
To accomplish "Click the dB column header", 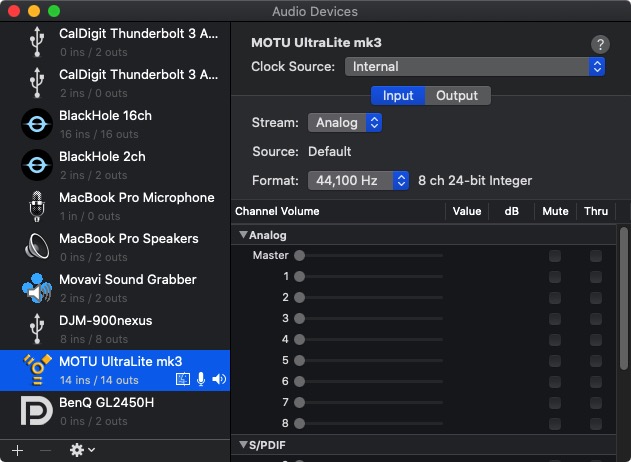I will point(511,211).
